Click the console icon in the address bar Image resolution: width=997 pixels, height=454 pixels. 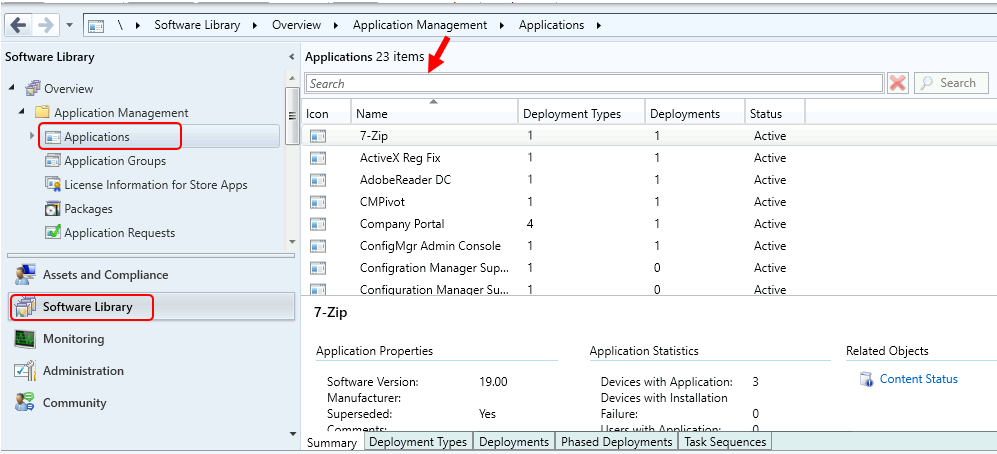point(96,26)
